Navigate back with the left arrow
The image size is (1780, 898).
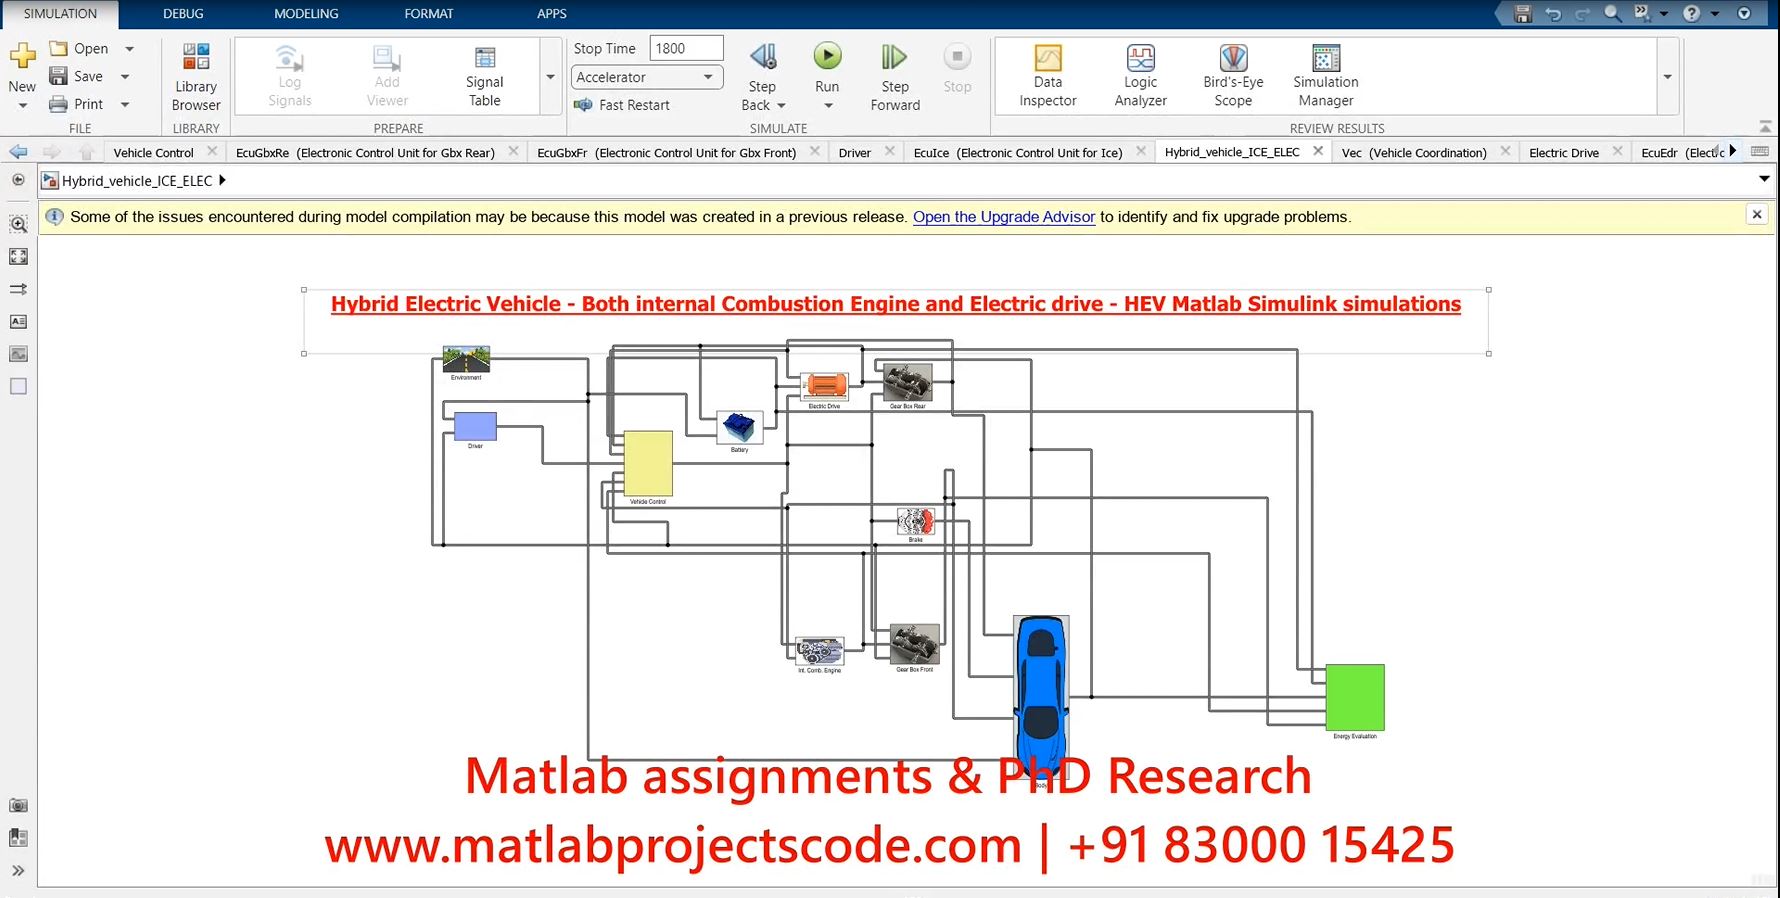pos(18,152)
